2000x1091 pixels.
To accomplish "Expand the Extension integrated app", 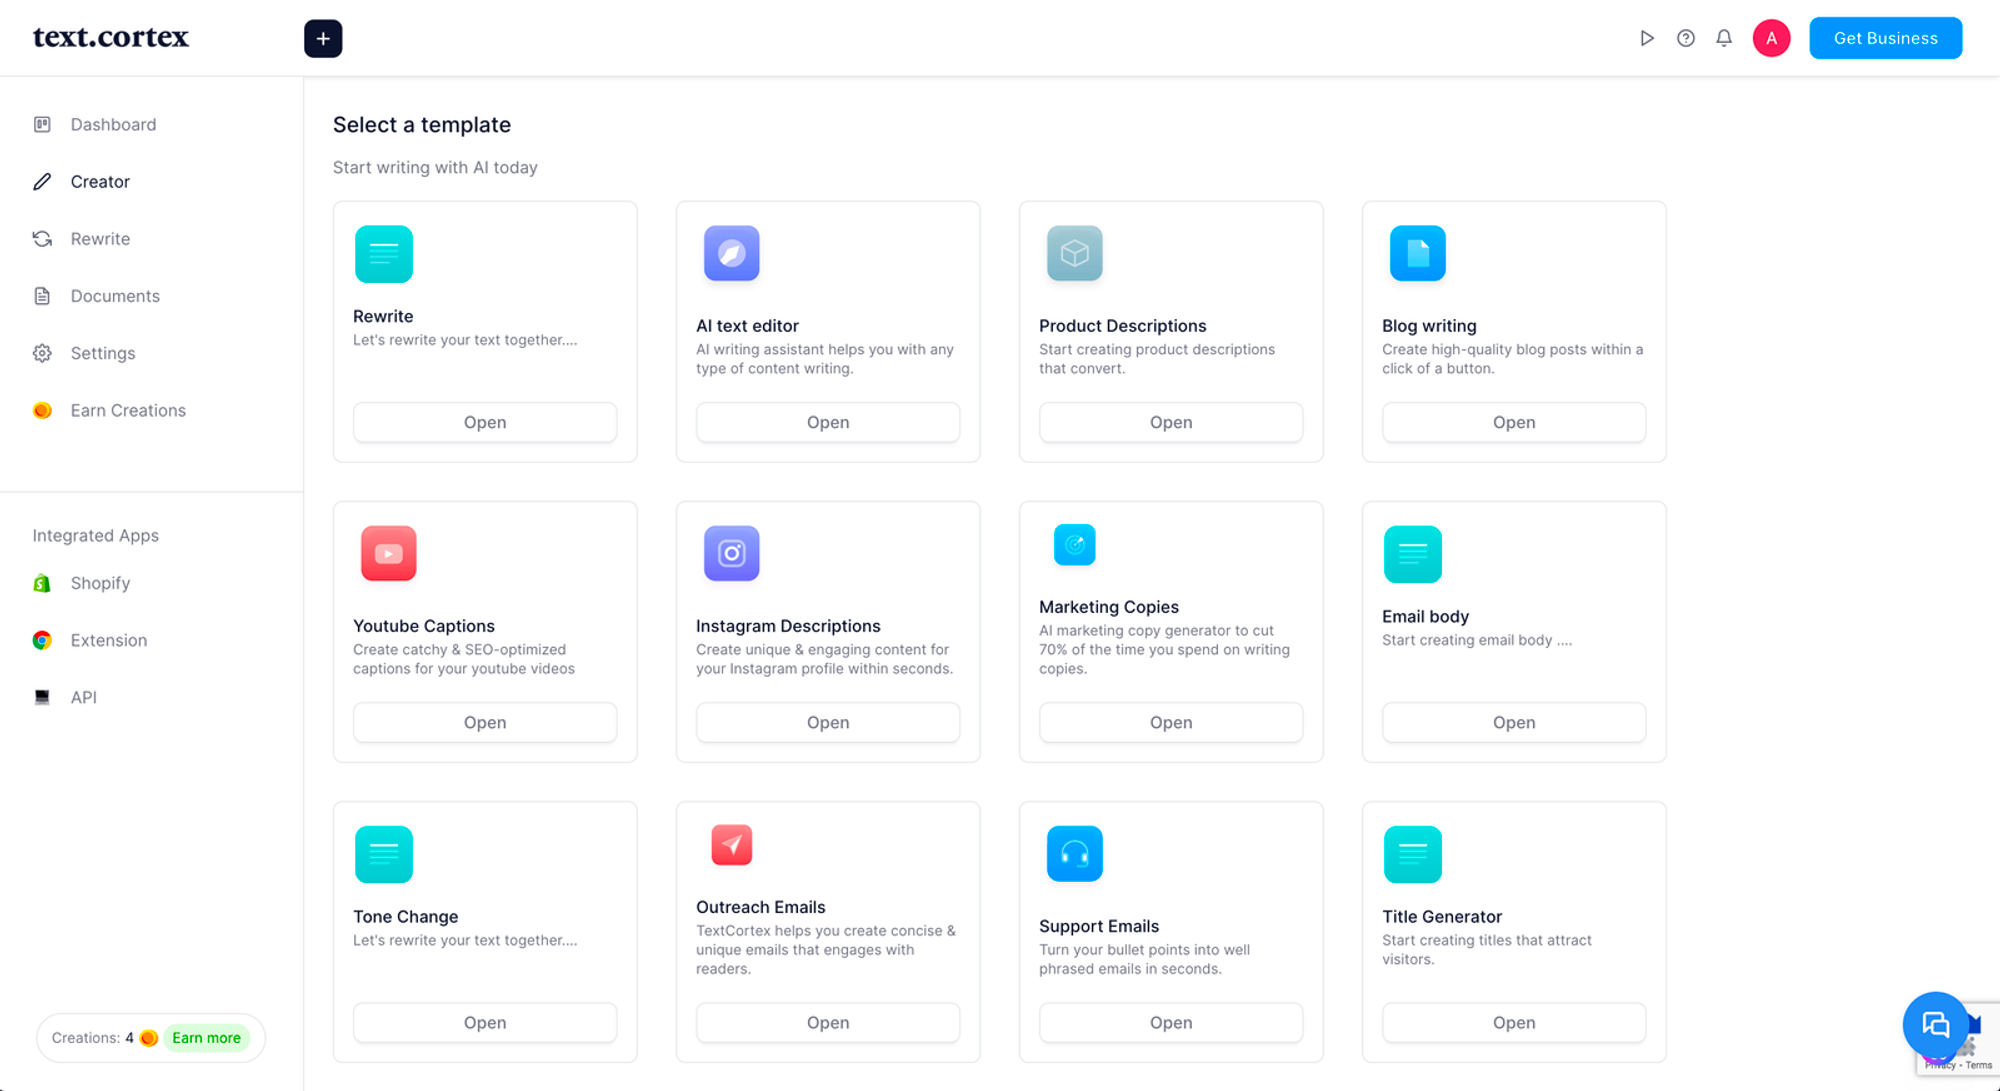I will point(107,640).
